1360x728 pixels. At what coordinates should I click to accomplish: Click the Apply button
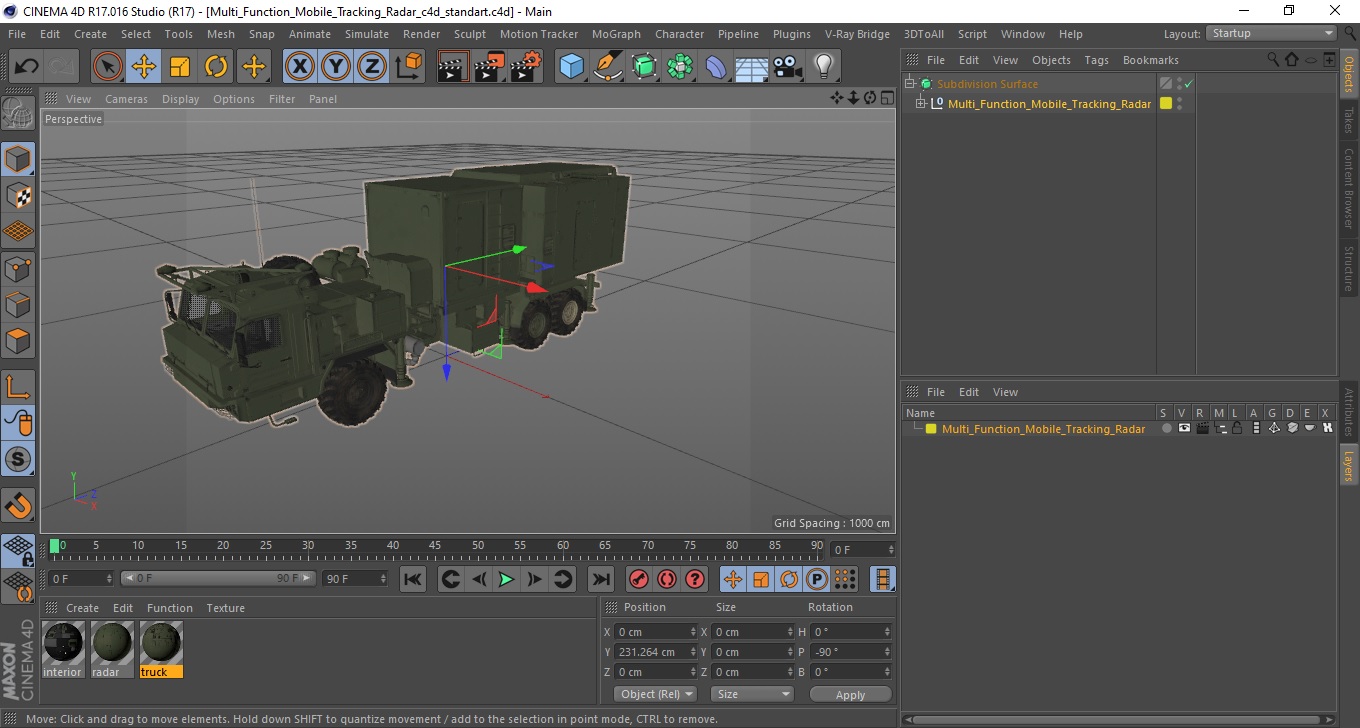click(850, 694)
